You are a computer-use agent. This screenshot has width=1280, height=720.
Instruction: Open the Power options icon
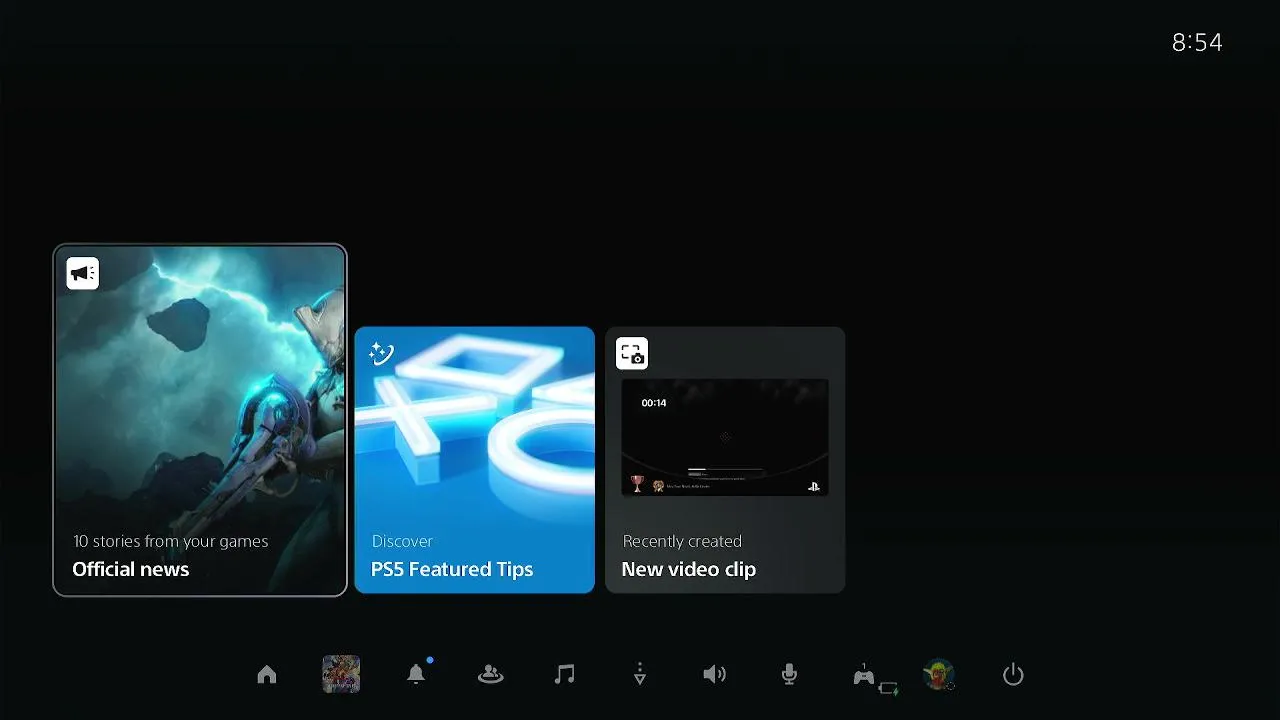click(x=1013, y=675)
